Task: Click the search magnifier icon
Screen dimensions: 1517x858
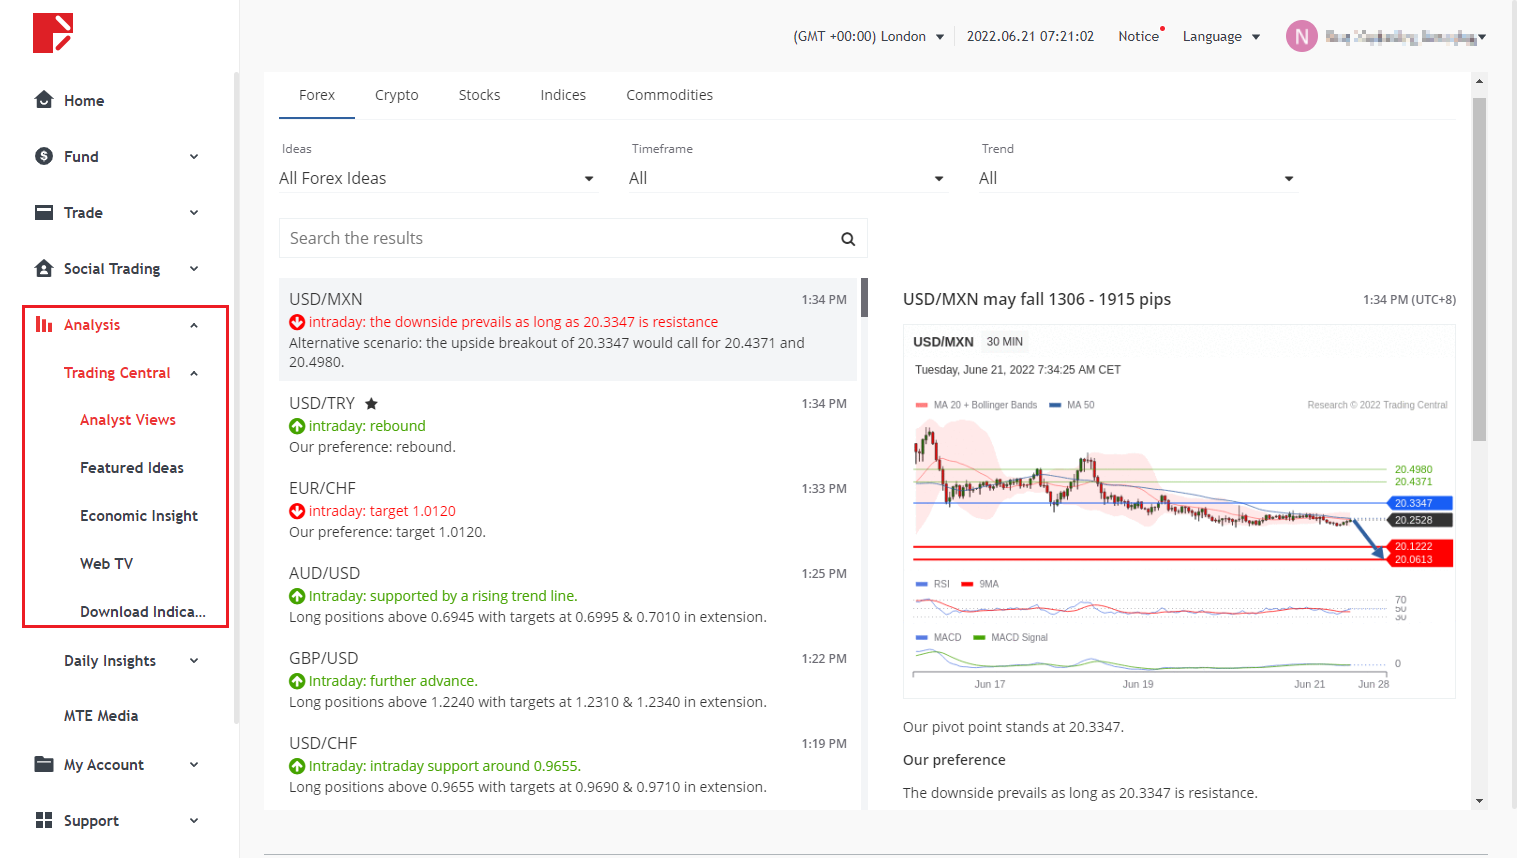Action: [x=848, y=239]
